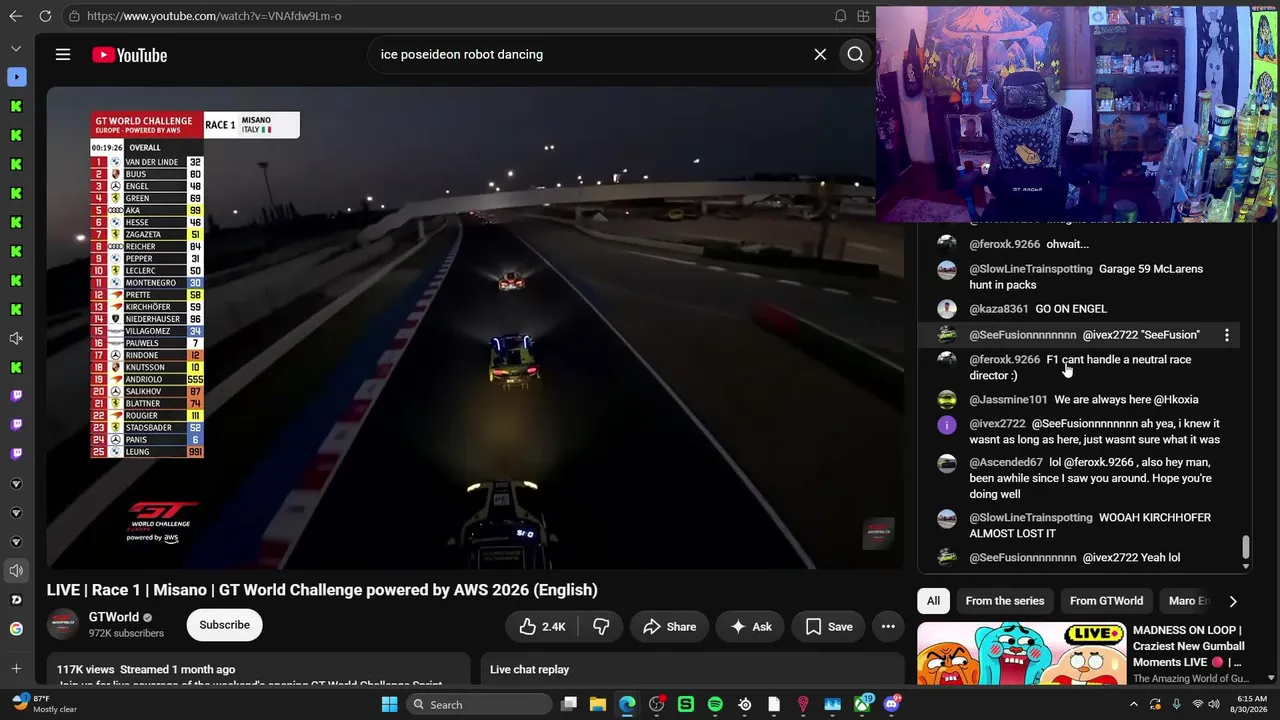View site information icon beside the URL
Image resolution: width=1280 pixels, height=720 pixels.
[x=74, y=16]
